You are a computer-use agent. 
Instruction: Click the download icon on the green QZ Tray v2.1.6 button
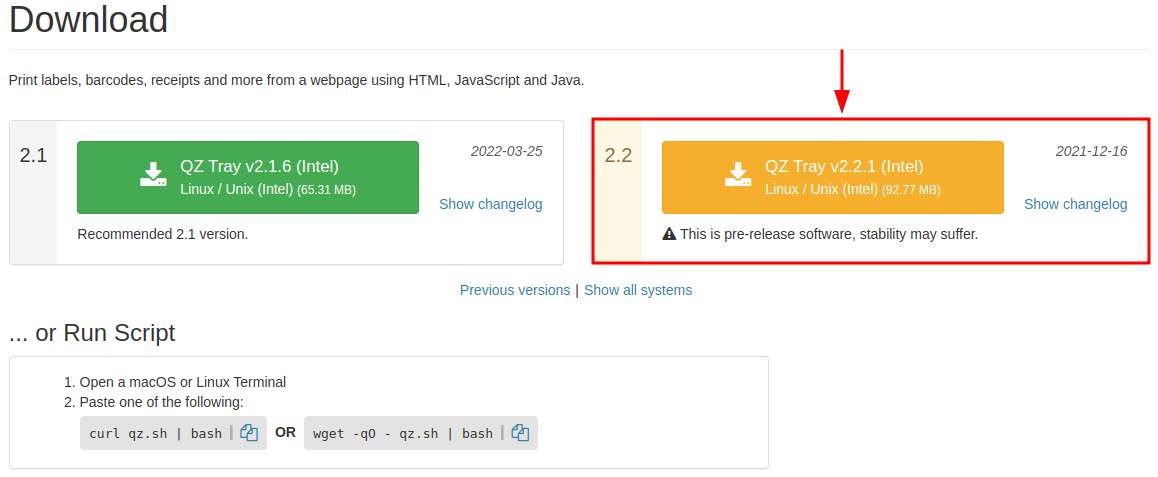point(153,174)
